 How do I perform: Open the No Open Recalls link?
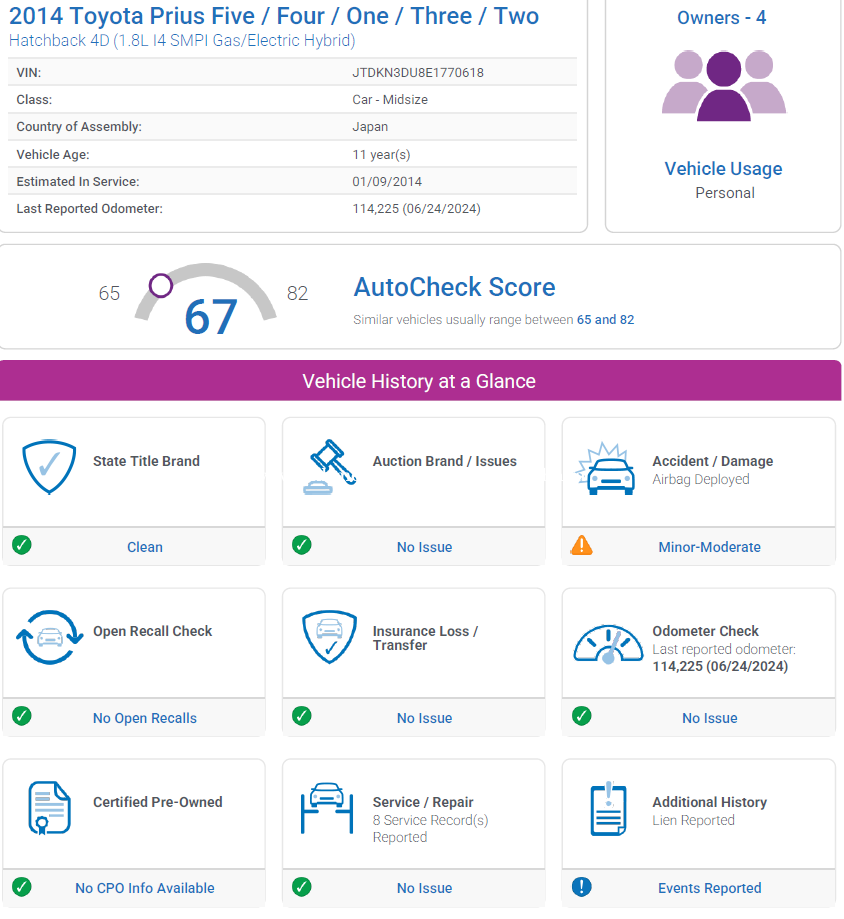pyautogui.click(x=145, y=718)
